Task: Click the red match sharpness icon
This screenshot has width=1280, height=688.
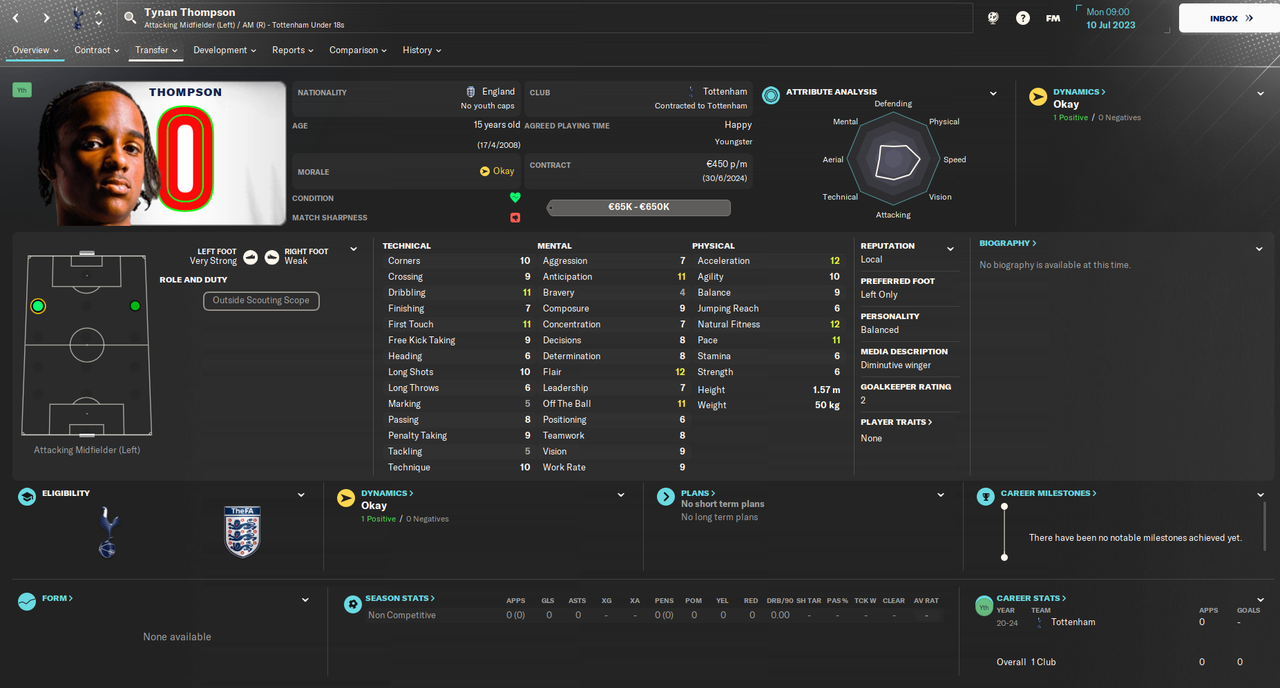Action: pos(515,217)
